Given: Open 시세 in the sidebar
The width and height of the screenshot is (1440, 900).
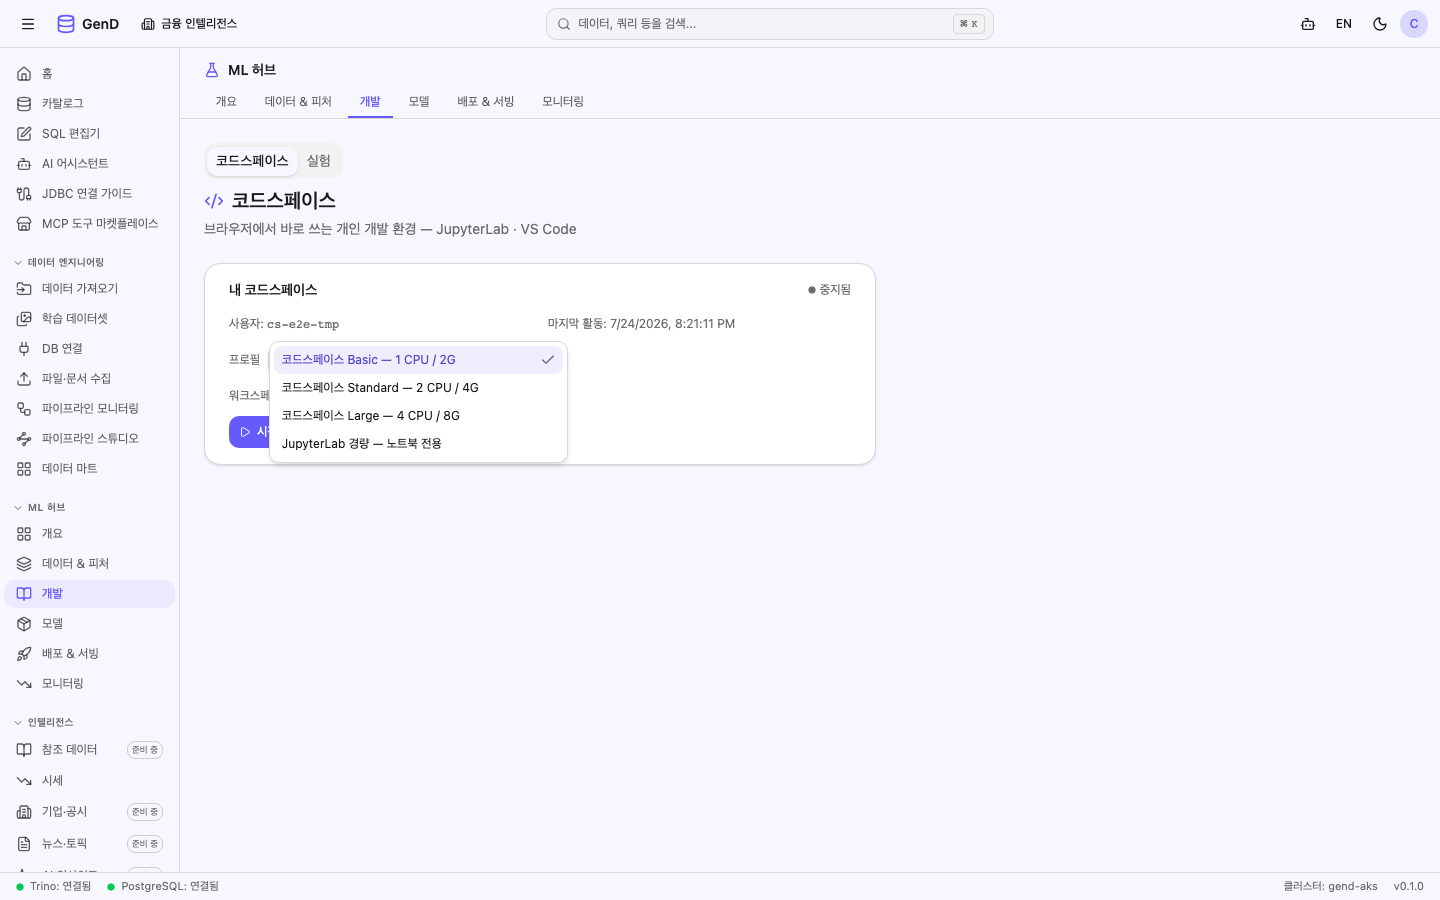Looking at the screenshot, I should [90, 781].
